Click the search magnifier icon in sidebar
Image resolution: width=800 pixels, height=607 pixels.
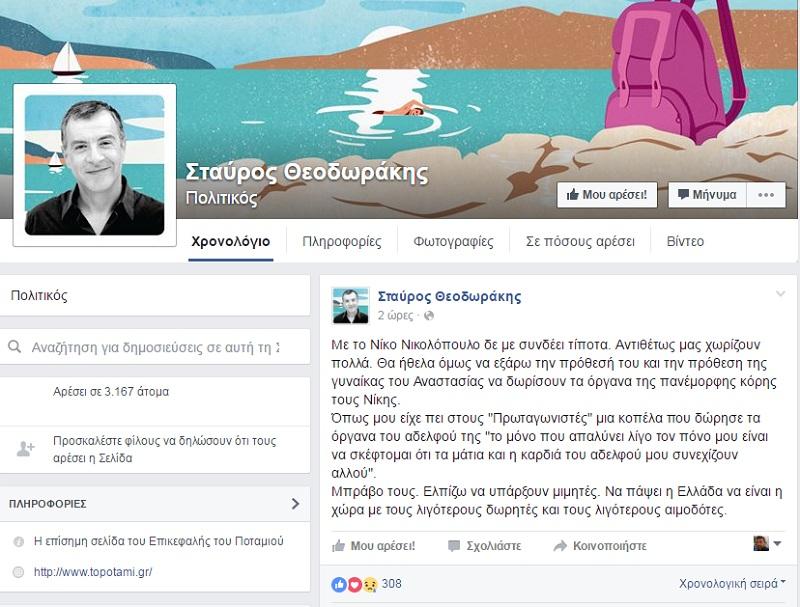[15, 347]
